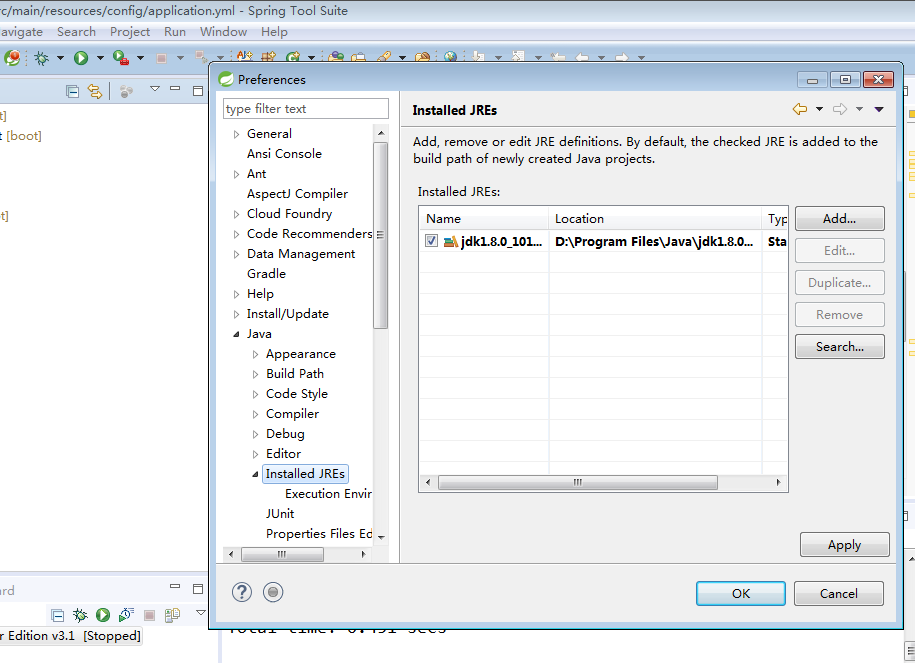Open the Debug dropdown arrow in the main toolbar
Image resolution: width=915 pixels, height=663 pixels.
pyautogui.click(x=60, y=58)
